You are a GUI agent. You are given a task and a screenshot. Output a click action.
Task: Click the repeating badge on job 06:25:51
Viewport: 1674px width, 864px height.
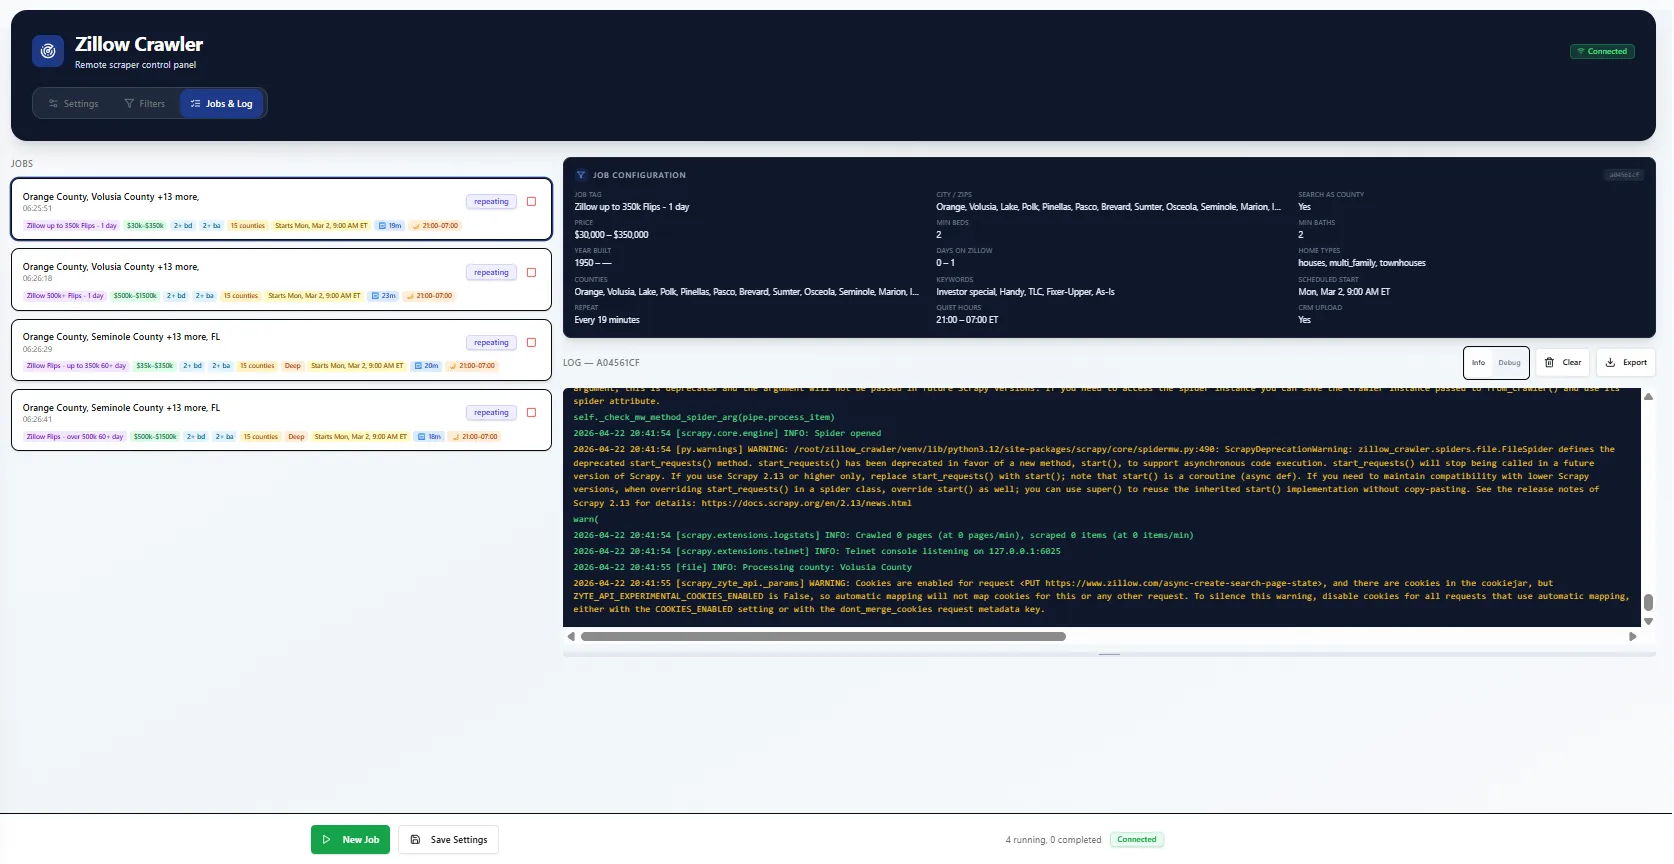(x=491, y=202)
